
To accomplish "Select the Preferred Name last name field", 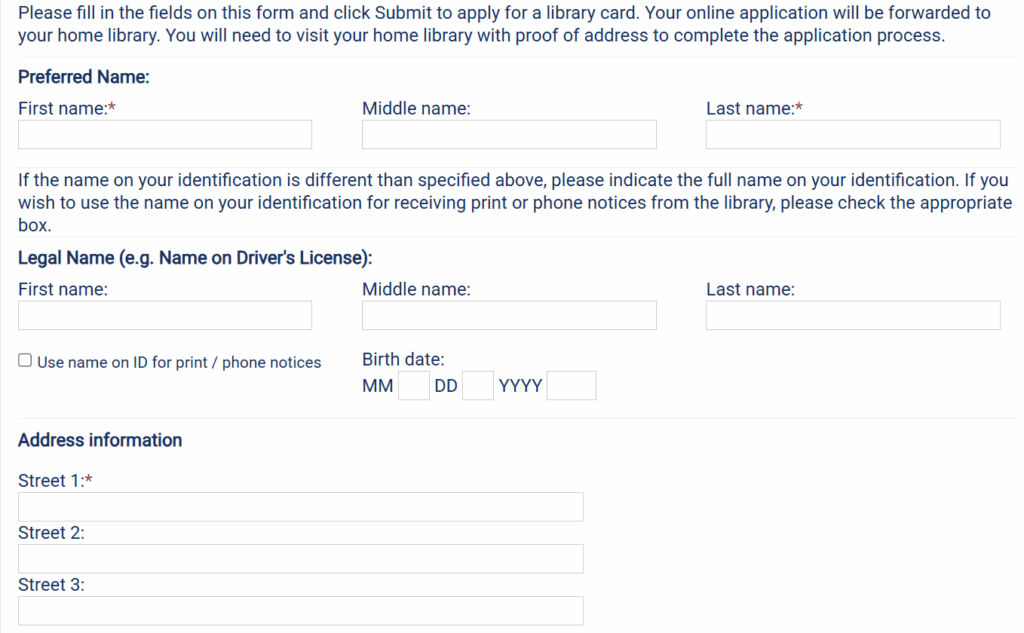I will pos(852,134).
